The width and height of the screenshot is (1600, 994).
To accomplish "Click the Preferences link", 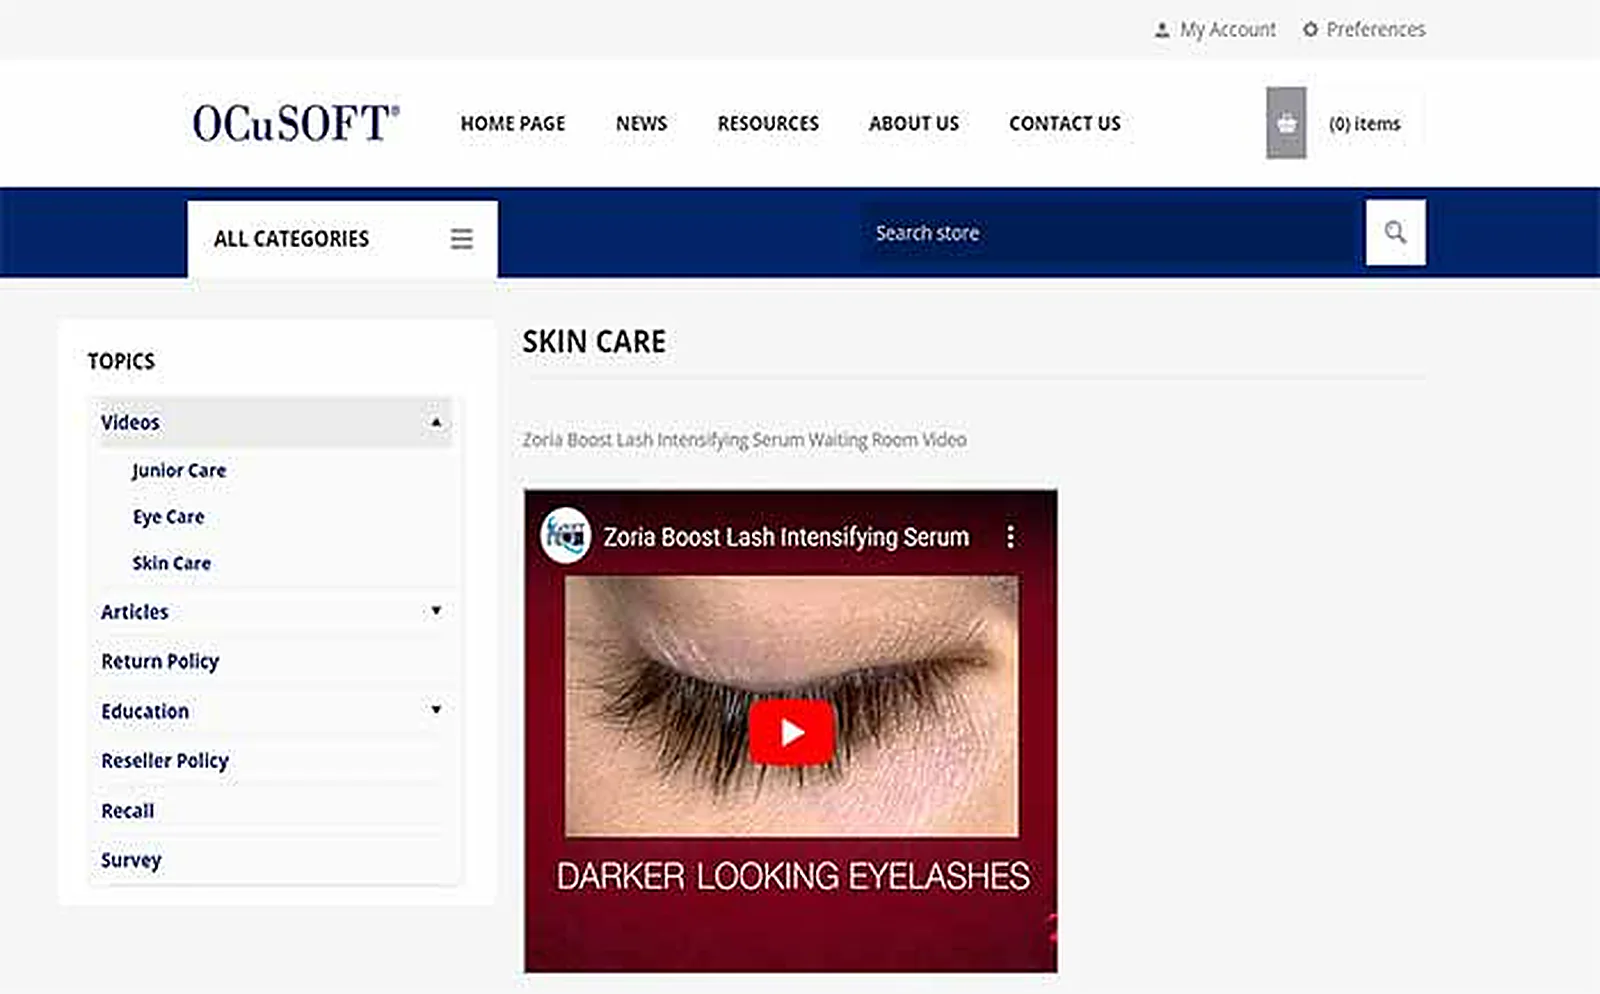I will point(1376,29).
